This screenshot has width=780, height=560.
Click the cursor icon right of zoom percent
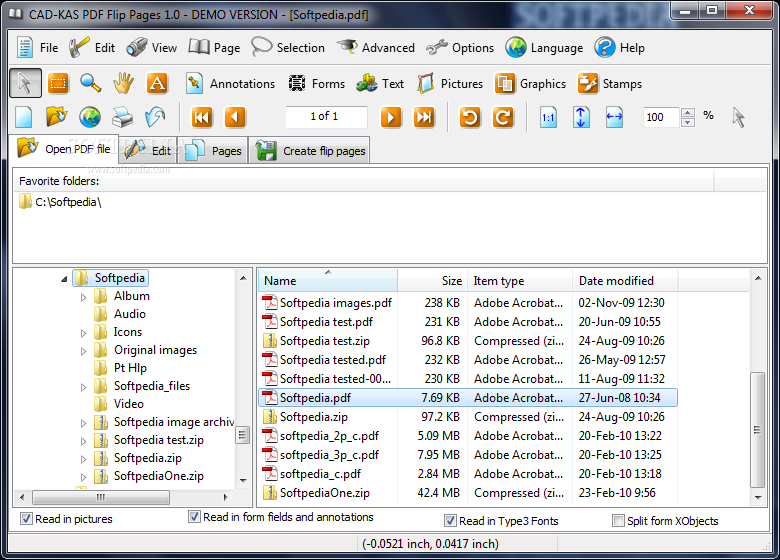tap(738, 117)
